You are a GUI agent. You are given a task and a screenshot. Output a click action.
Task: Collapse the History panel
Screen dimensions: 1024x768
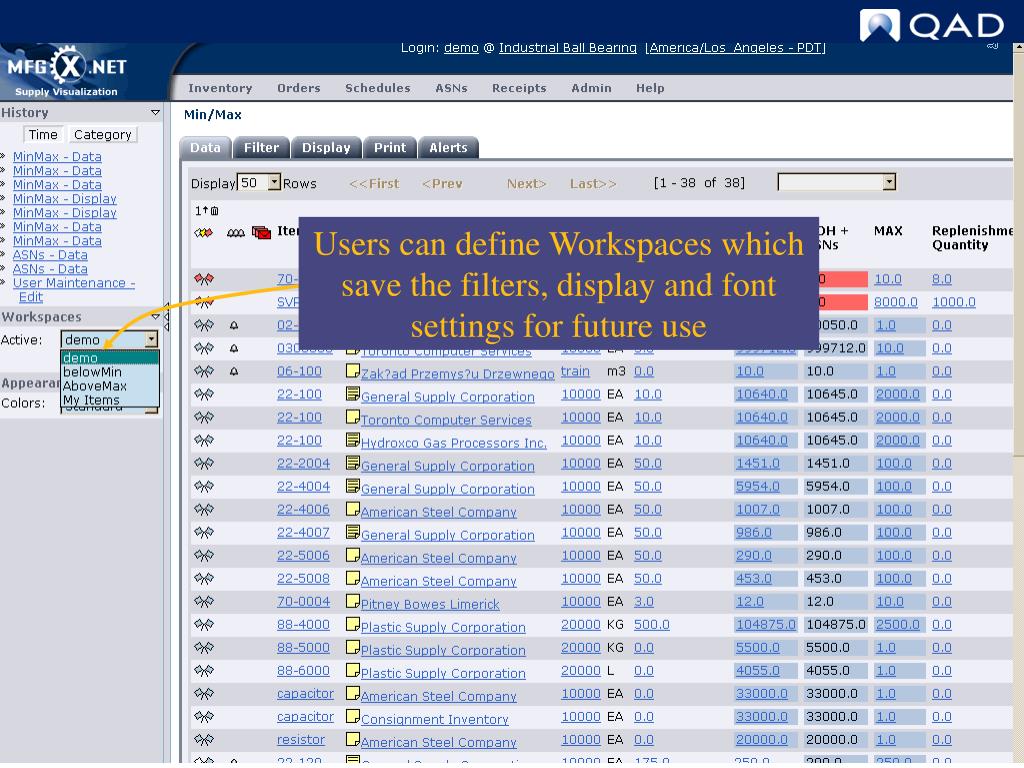(x=155, y=112)
